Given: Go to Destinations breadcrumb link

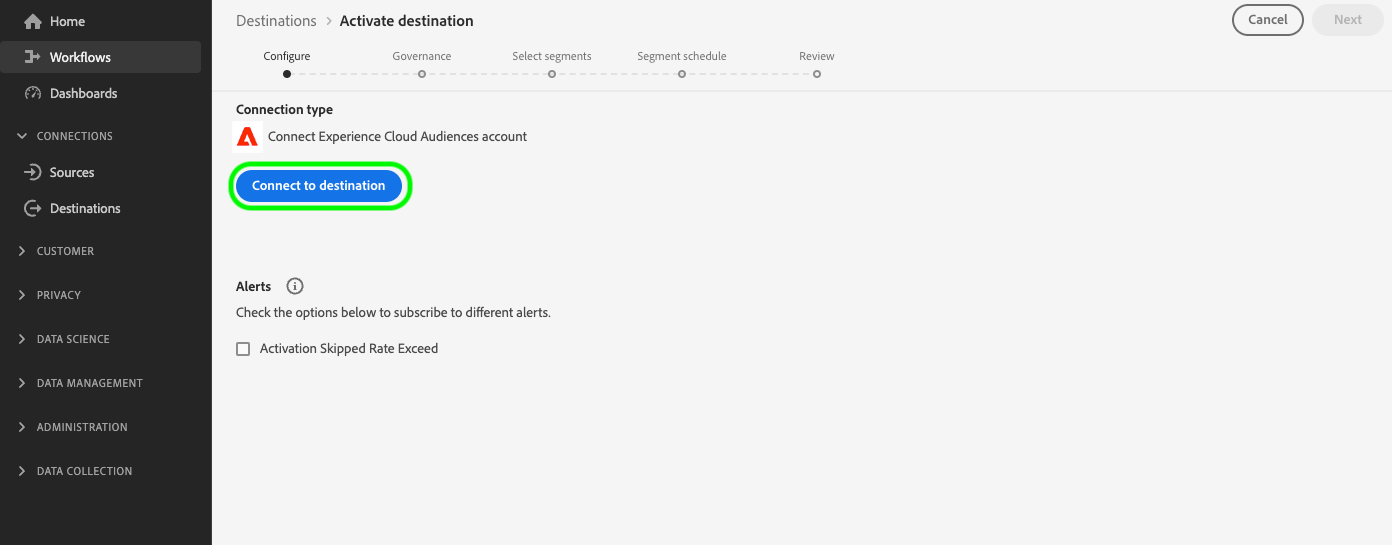Looking at the screenshot, I should click(x=276, y=20).
